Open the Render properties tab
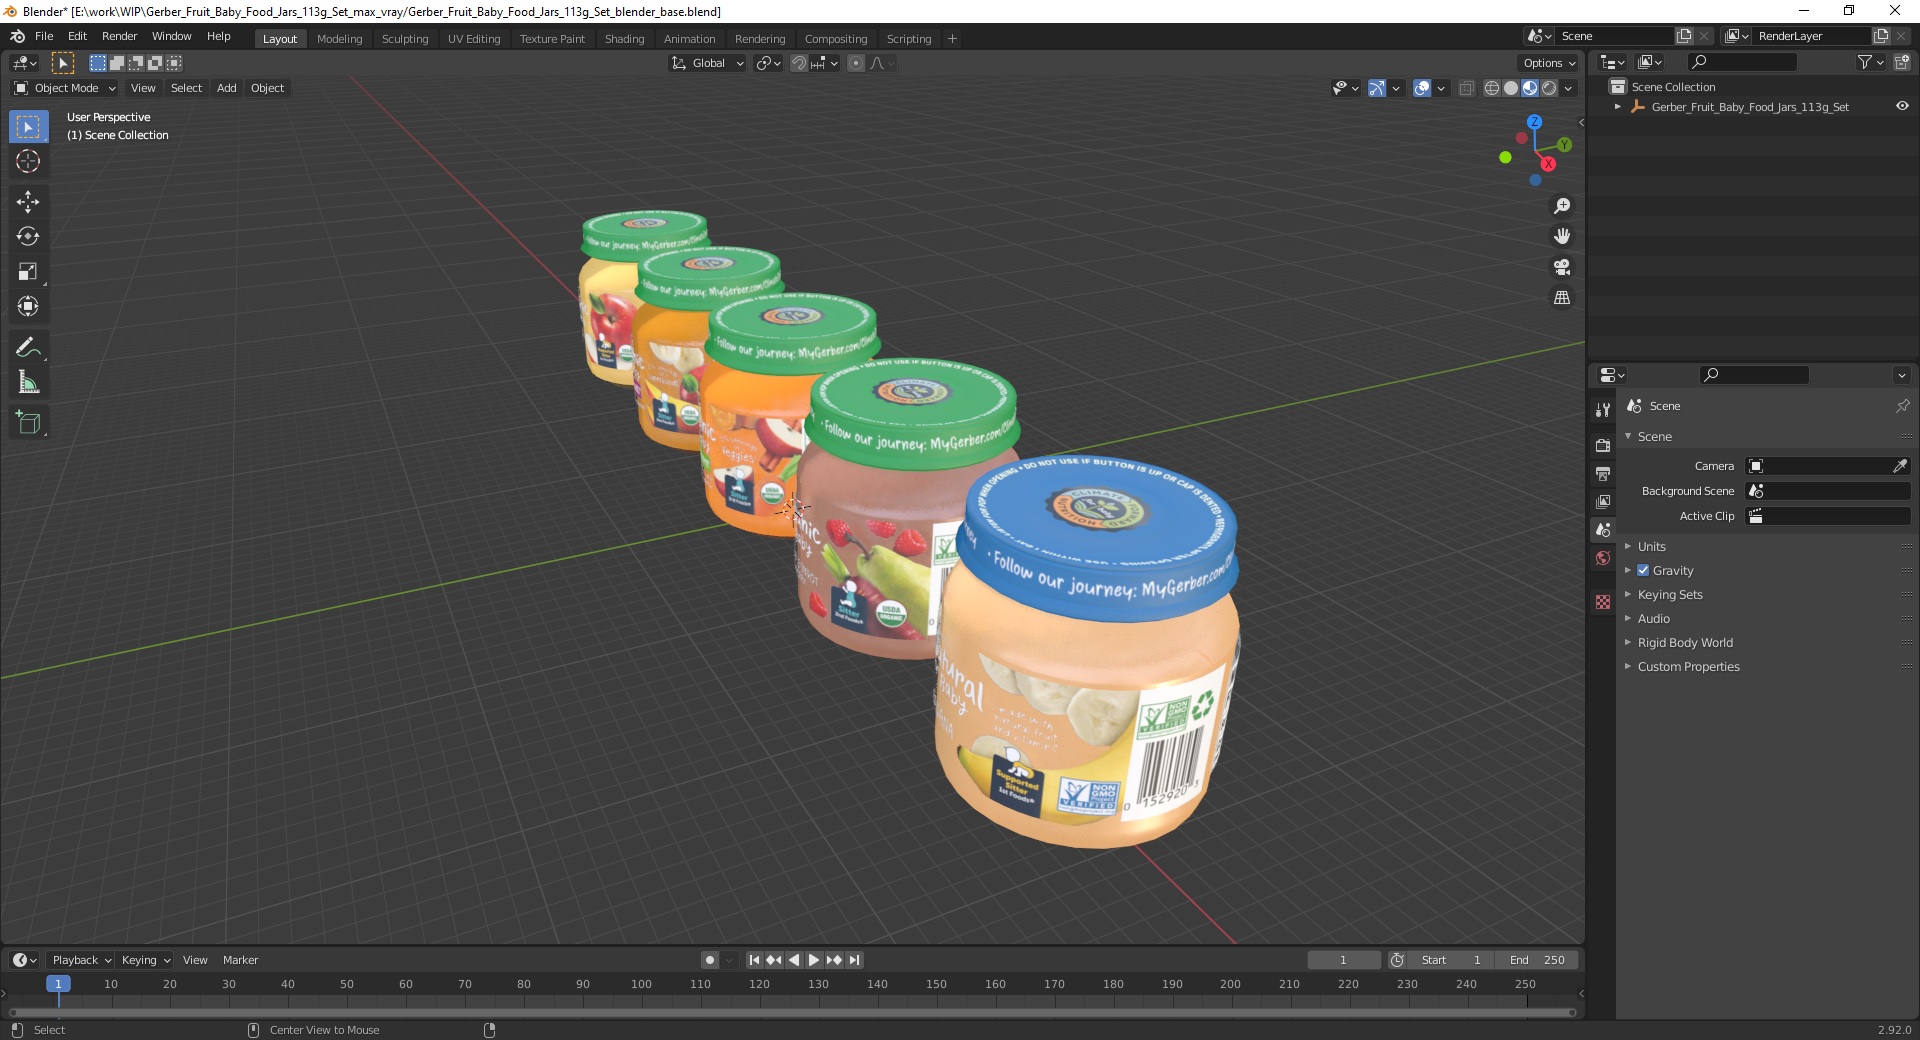 (x=1603, y=445)
